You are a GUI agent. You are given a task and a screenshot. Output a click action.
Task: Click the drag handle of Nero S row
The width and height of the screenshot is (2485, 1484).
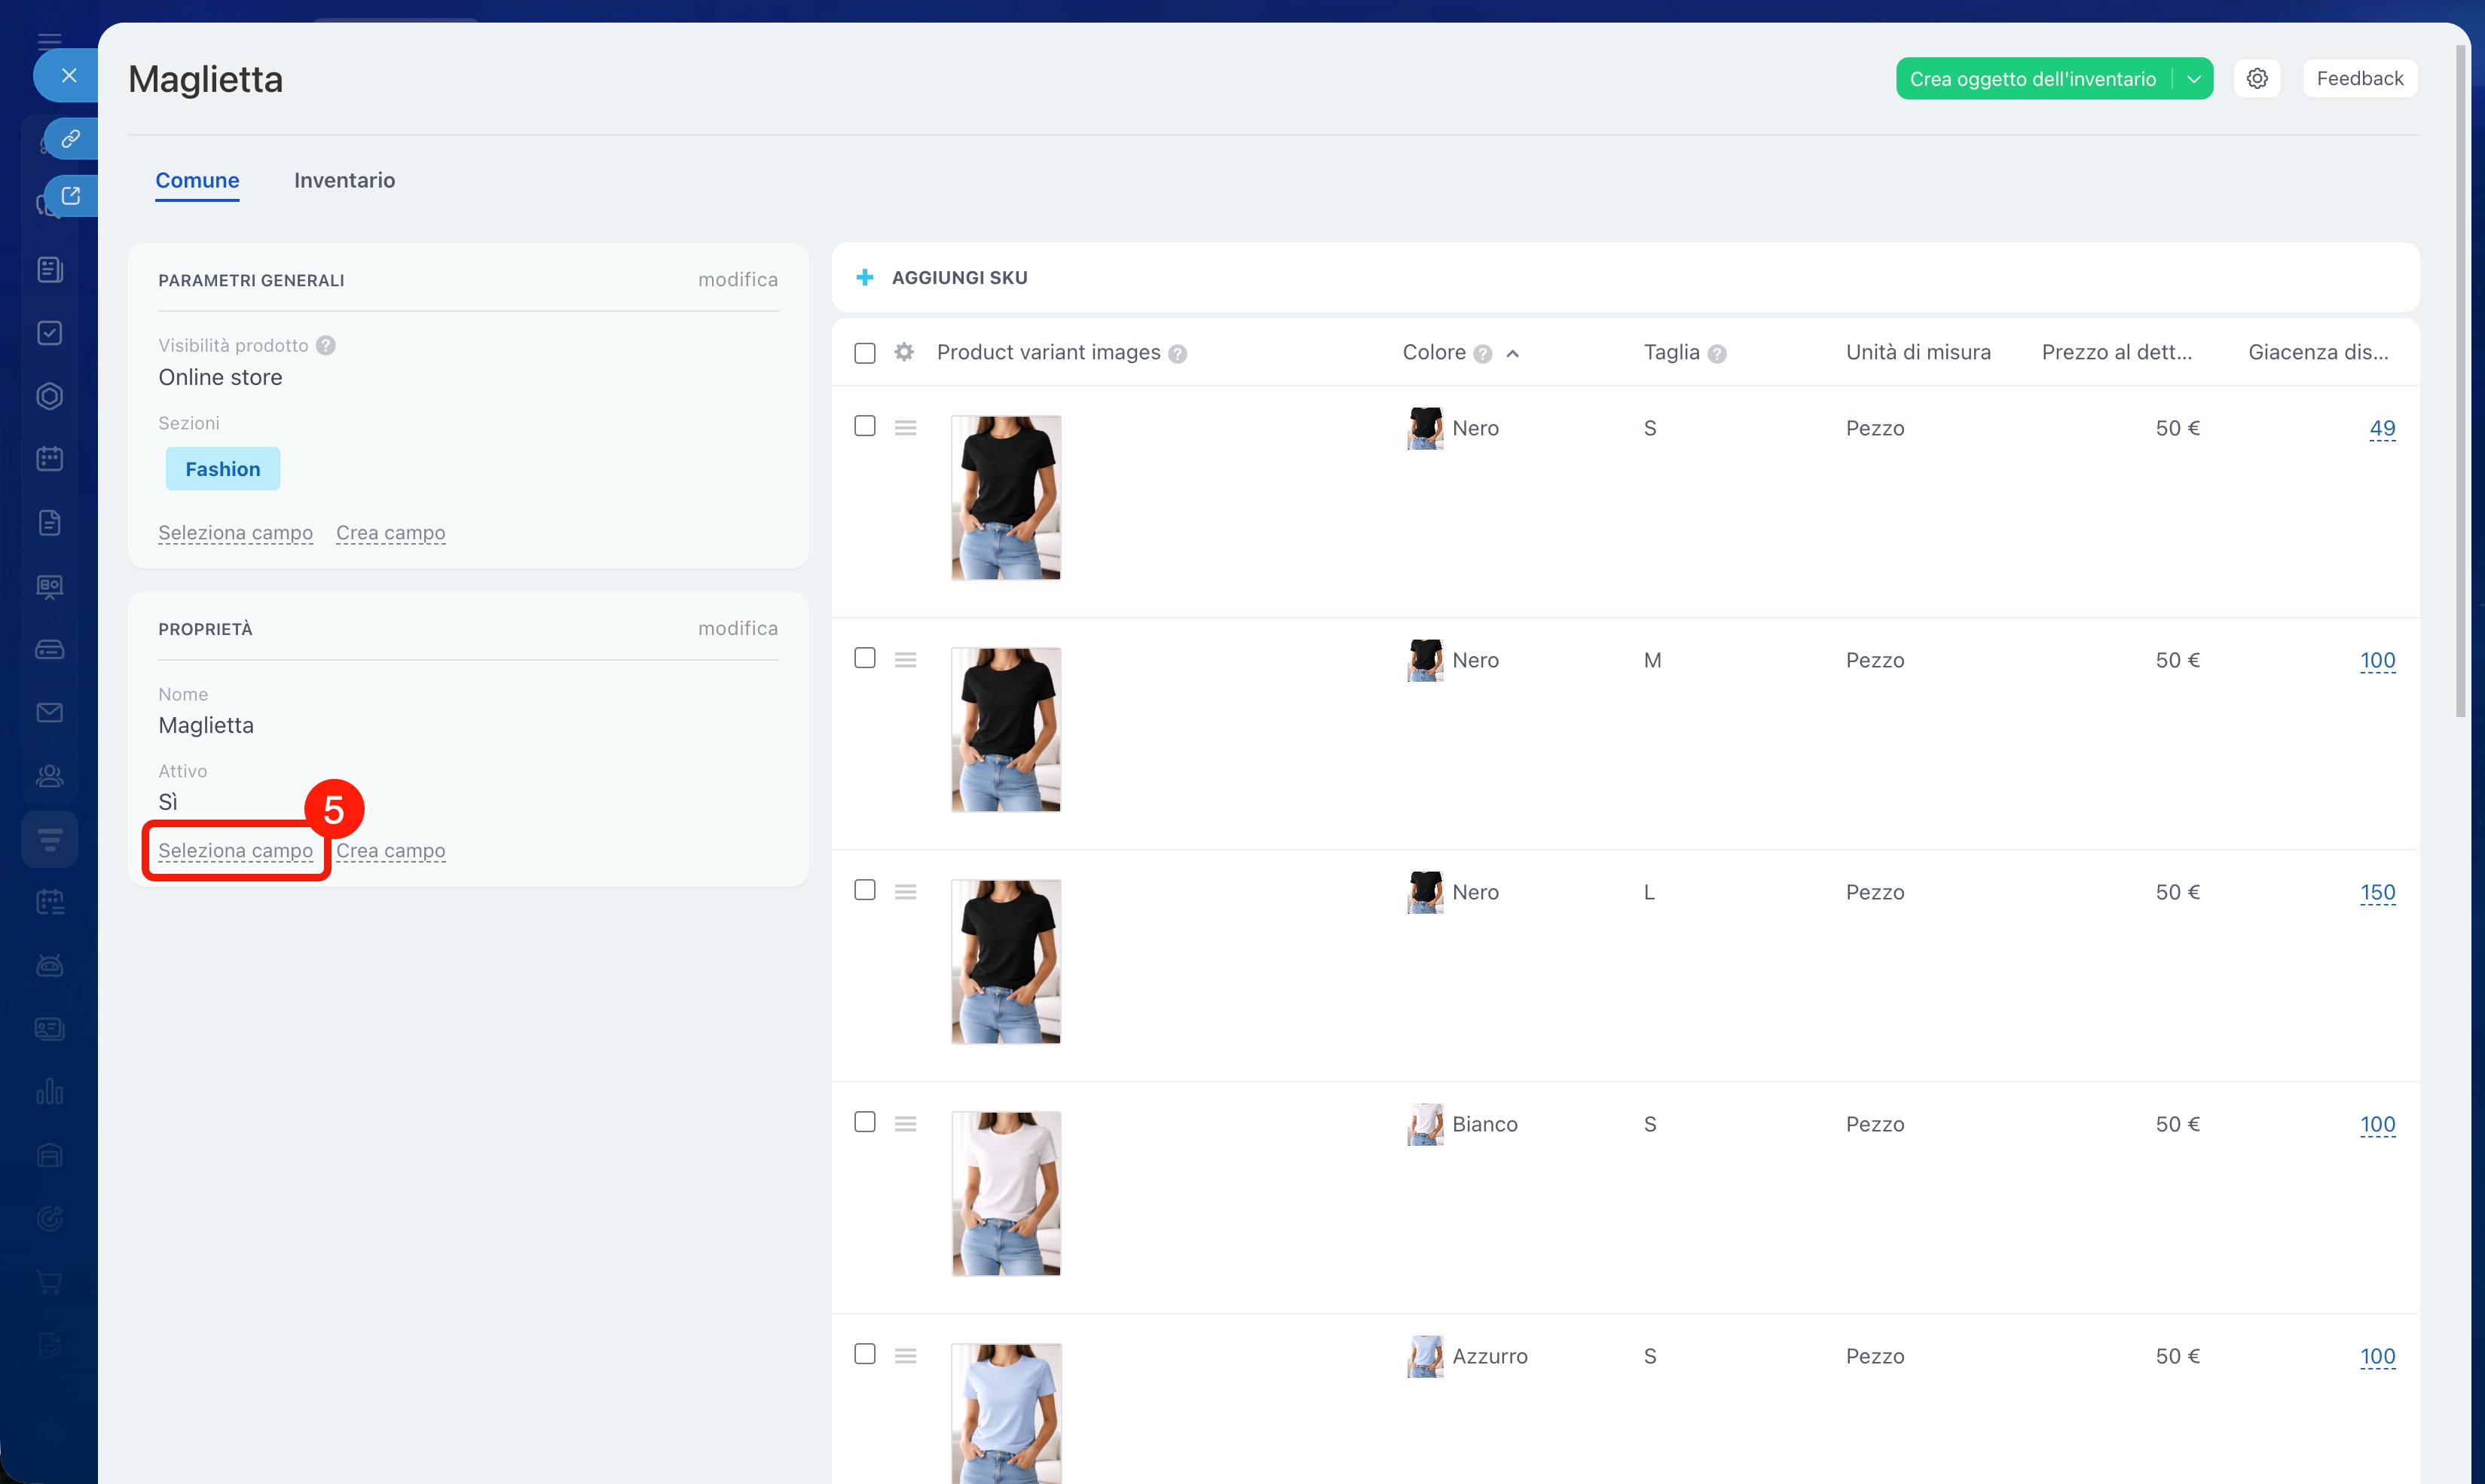point(905,428)
